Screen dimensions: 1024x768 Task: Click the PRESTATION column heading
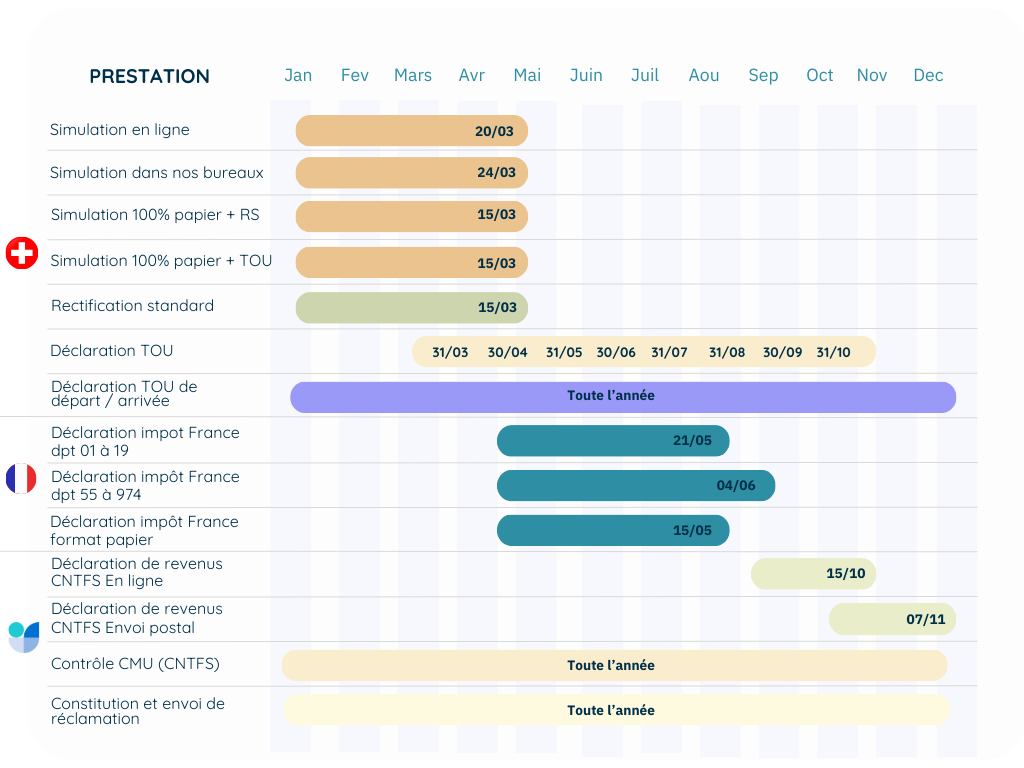(x=149, y=77)
